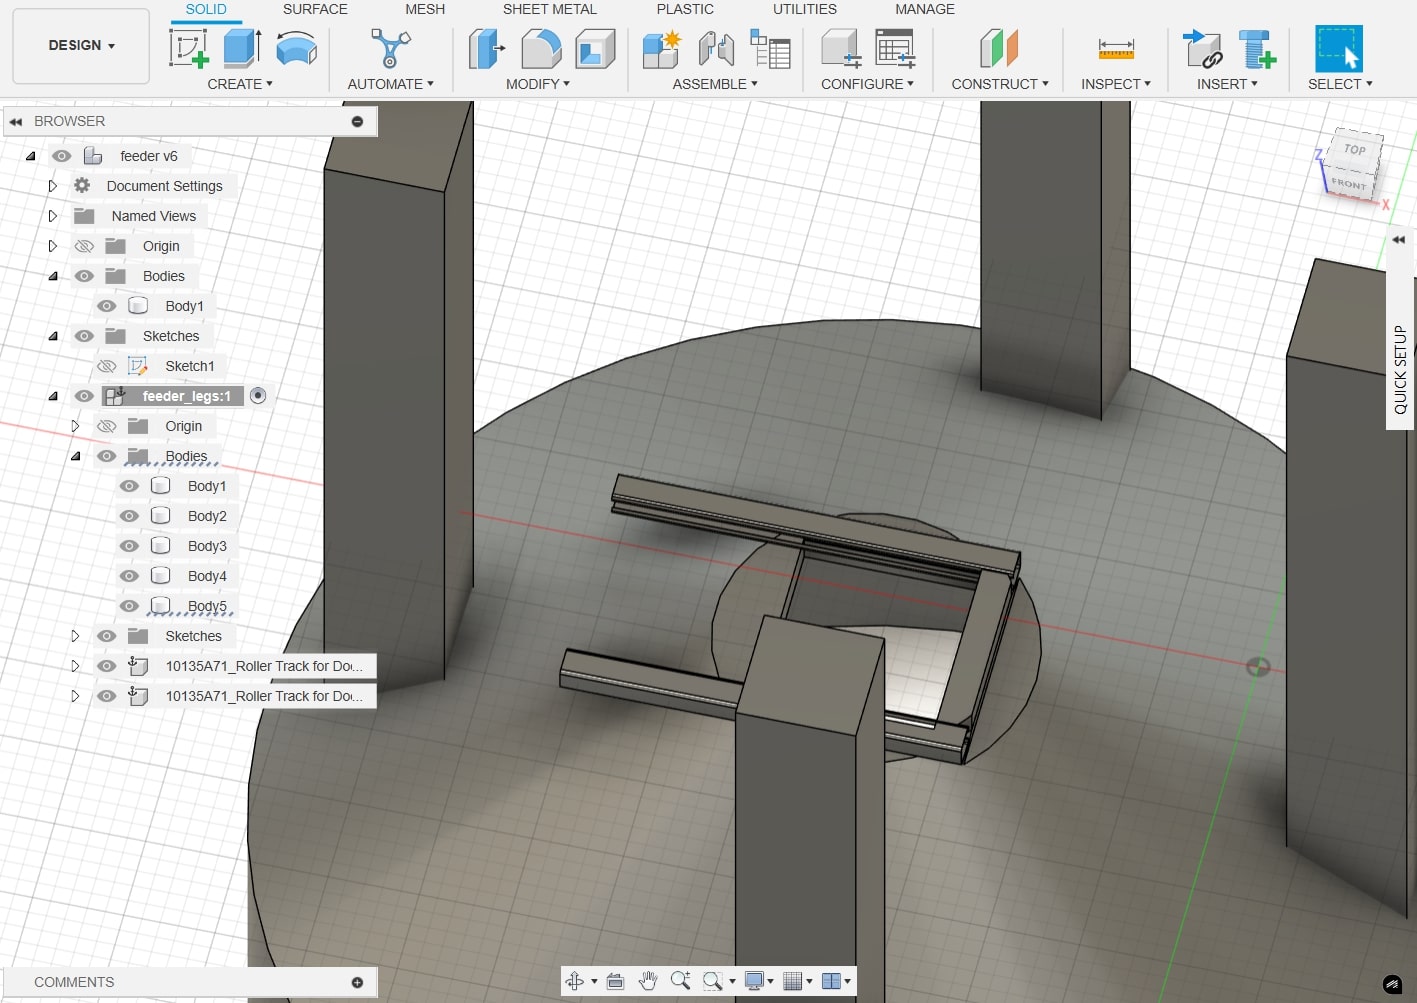Hide the feeder_legs:1 component

pyautogui.click(x=84, y=396)
